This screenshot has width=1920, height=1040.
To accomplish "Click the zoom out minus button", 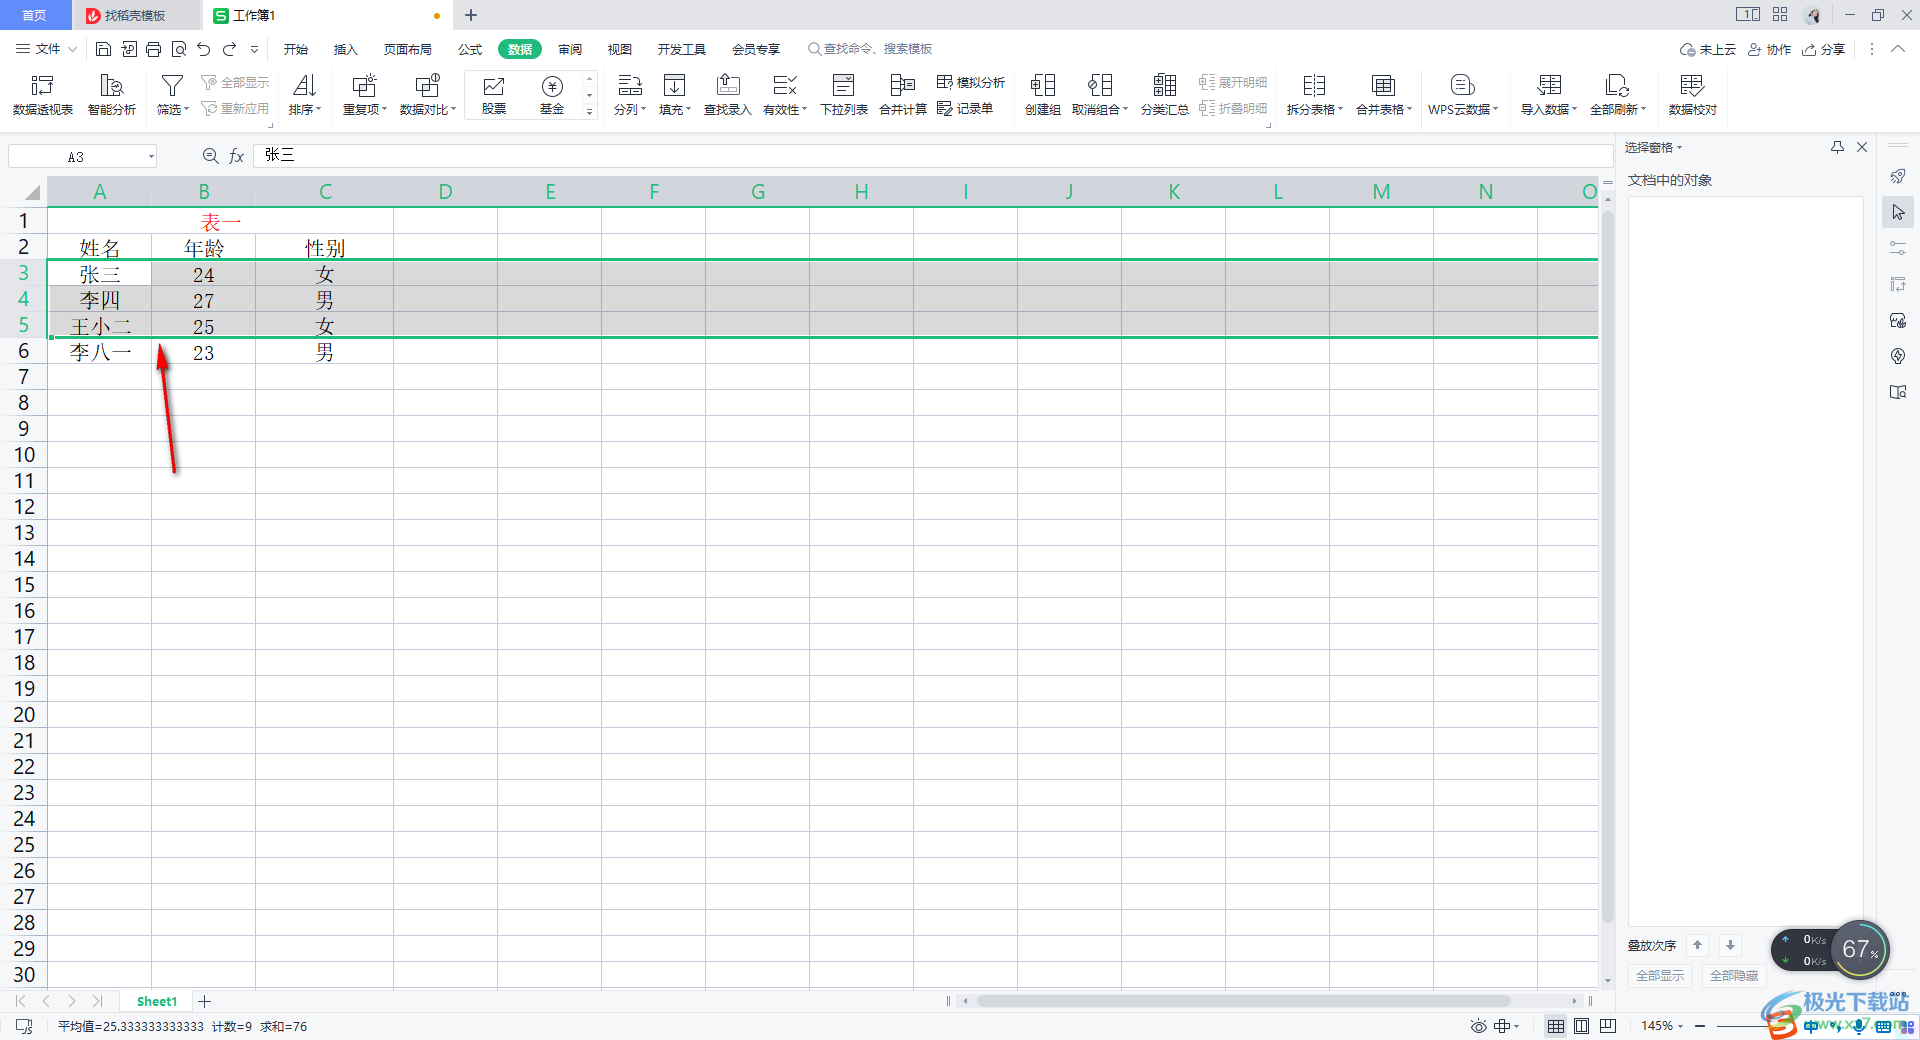I will pos(1700,1026).
